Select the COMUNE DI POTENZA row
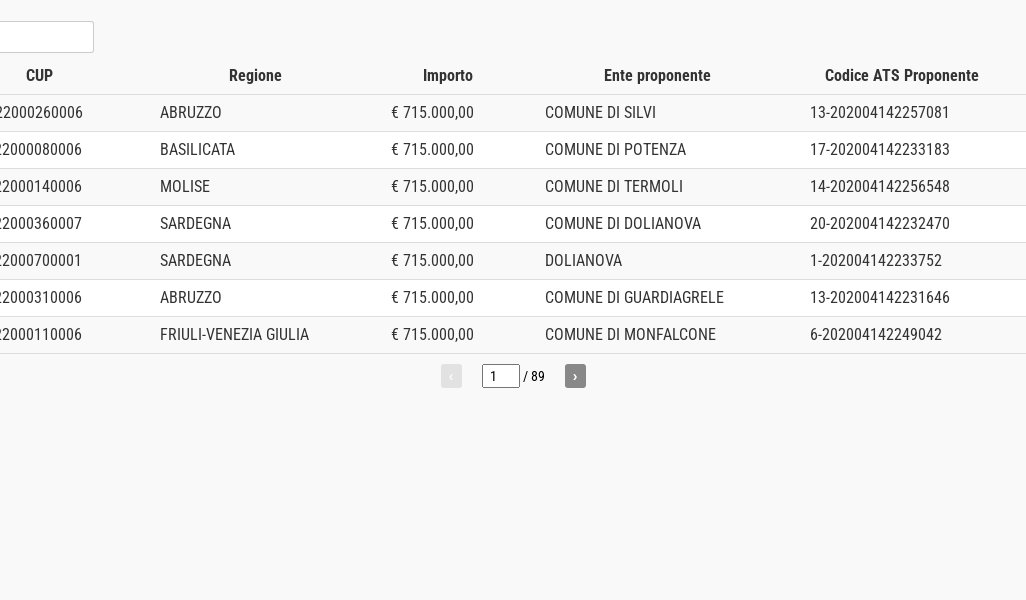Screen dimensions: 1026x600 click(615, 150)
